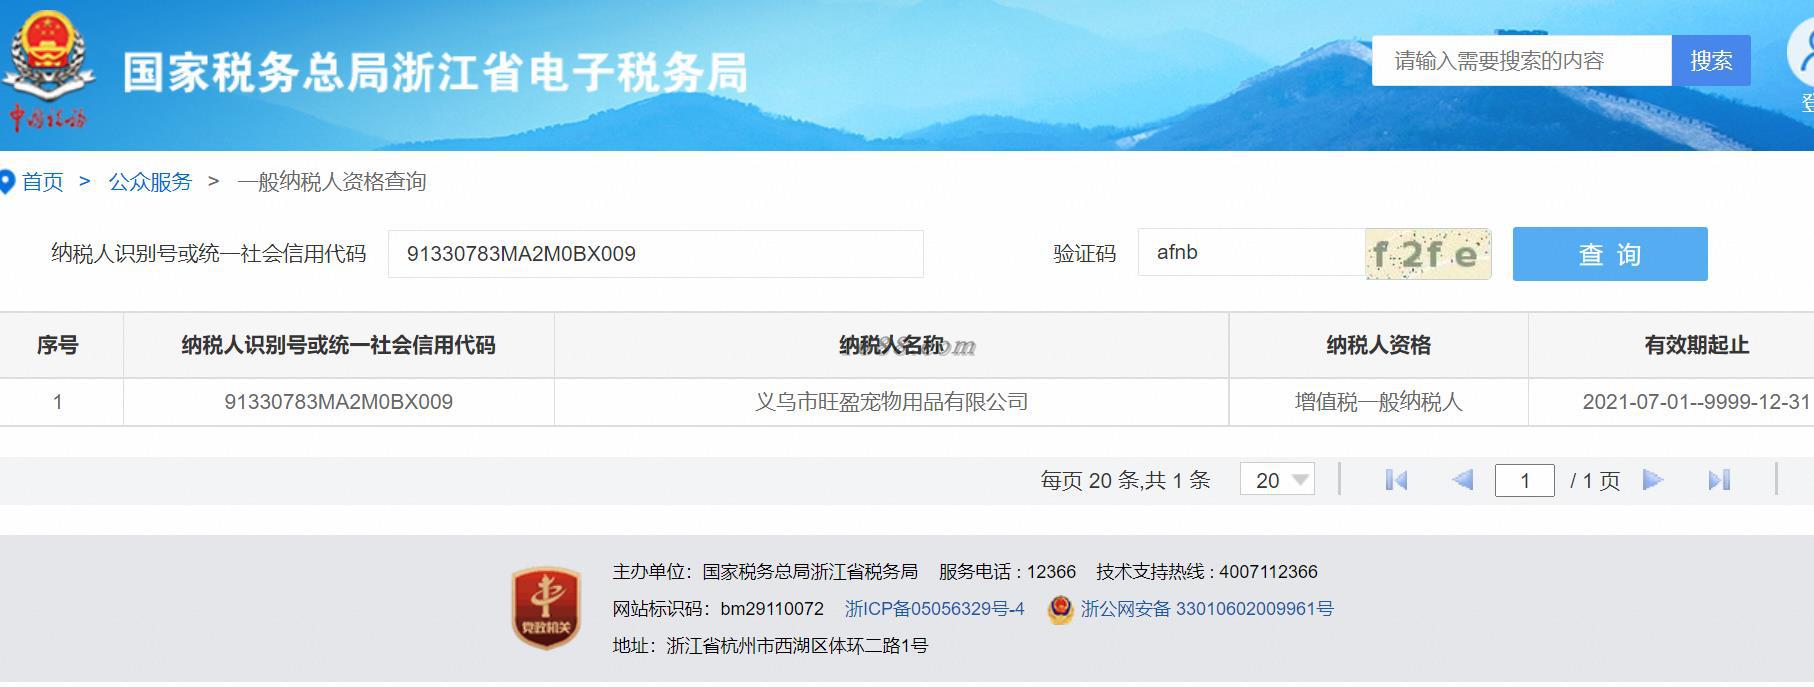Screen dimensions: 1814x687
Task: Go to last page arrow icon
Action: coord(1719,480)
